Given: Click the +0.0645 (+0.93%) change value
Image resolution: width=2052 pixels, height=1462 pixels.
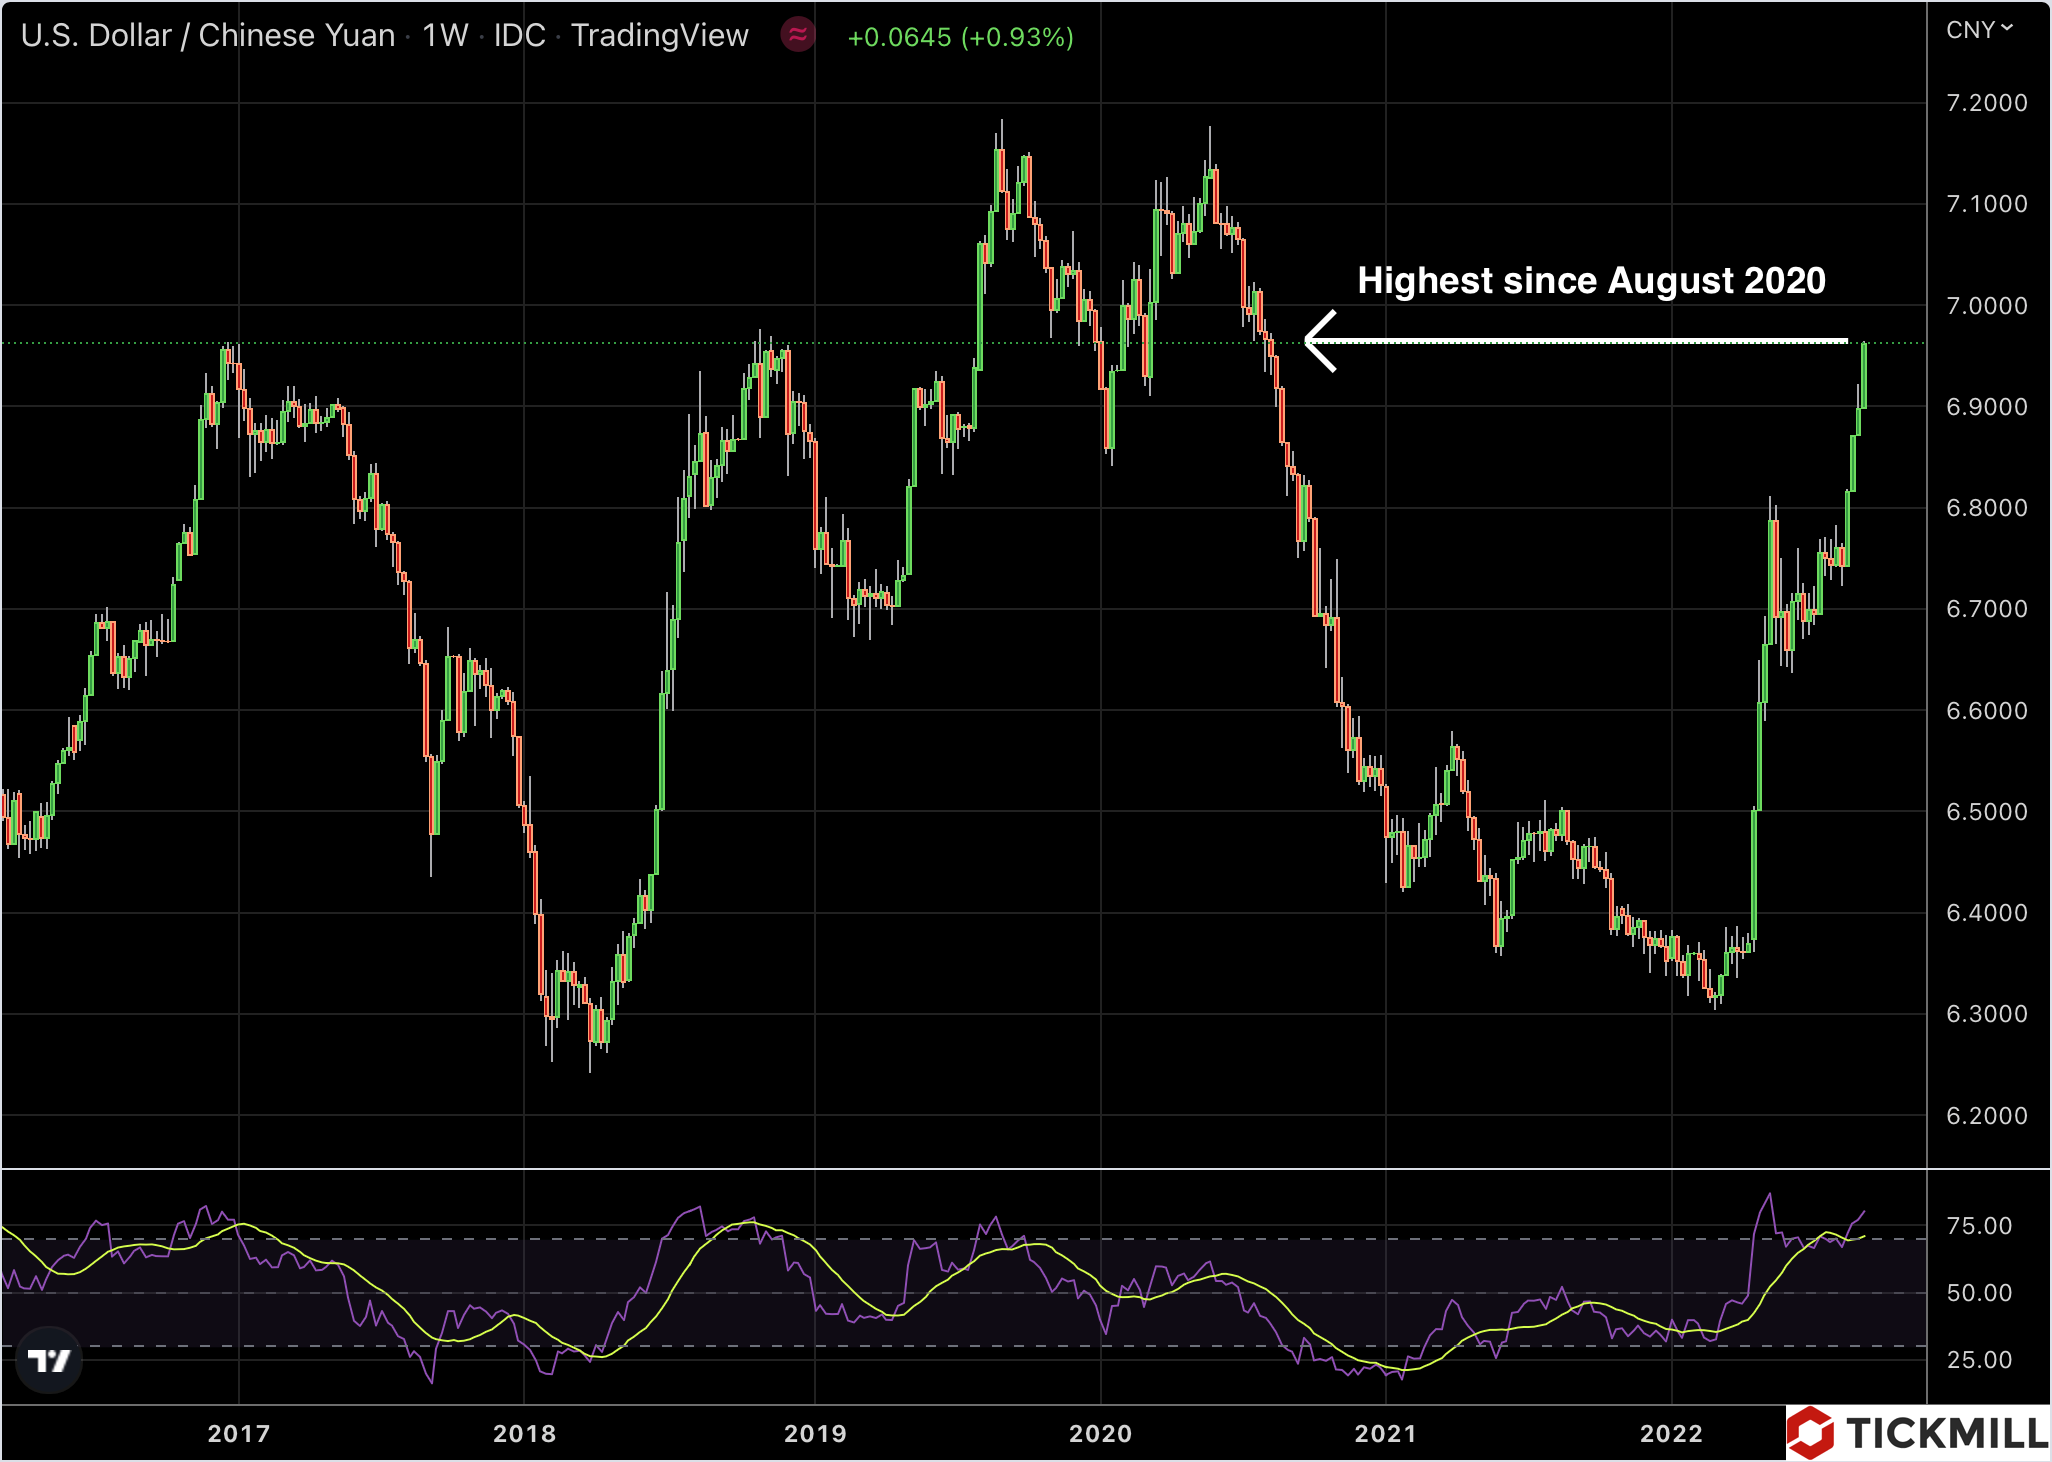Looking at the screenshot, I should (960, 37).
